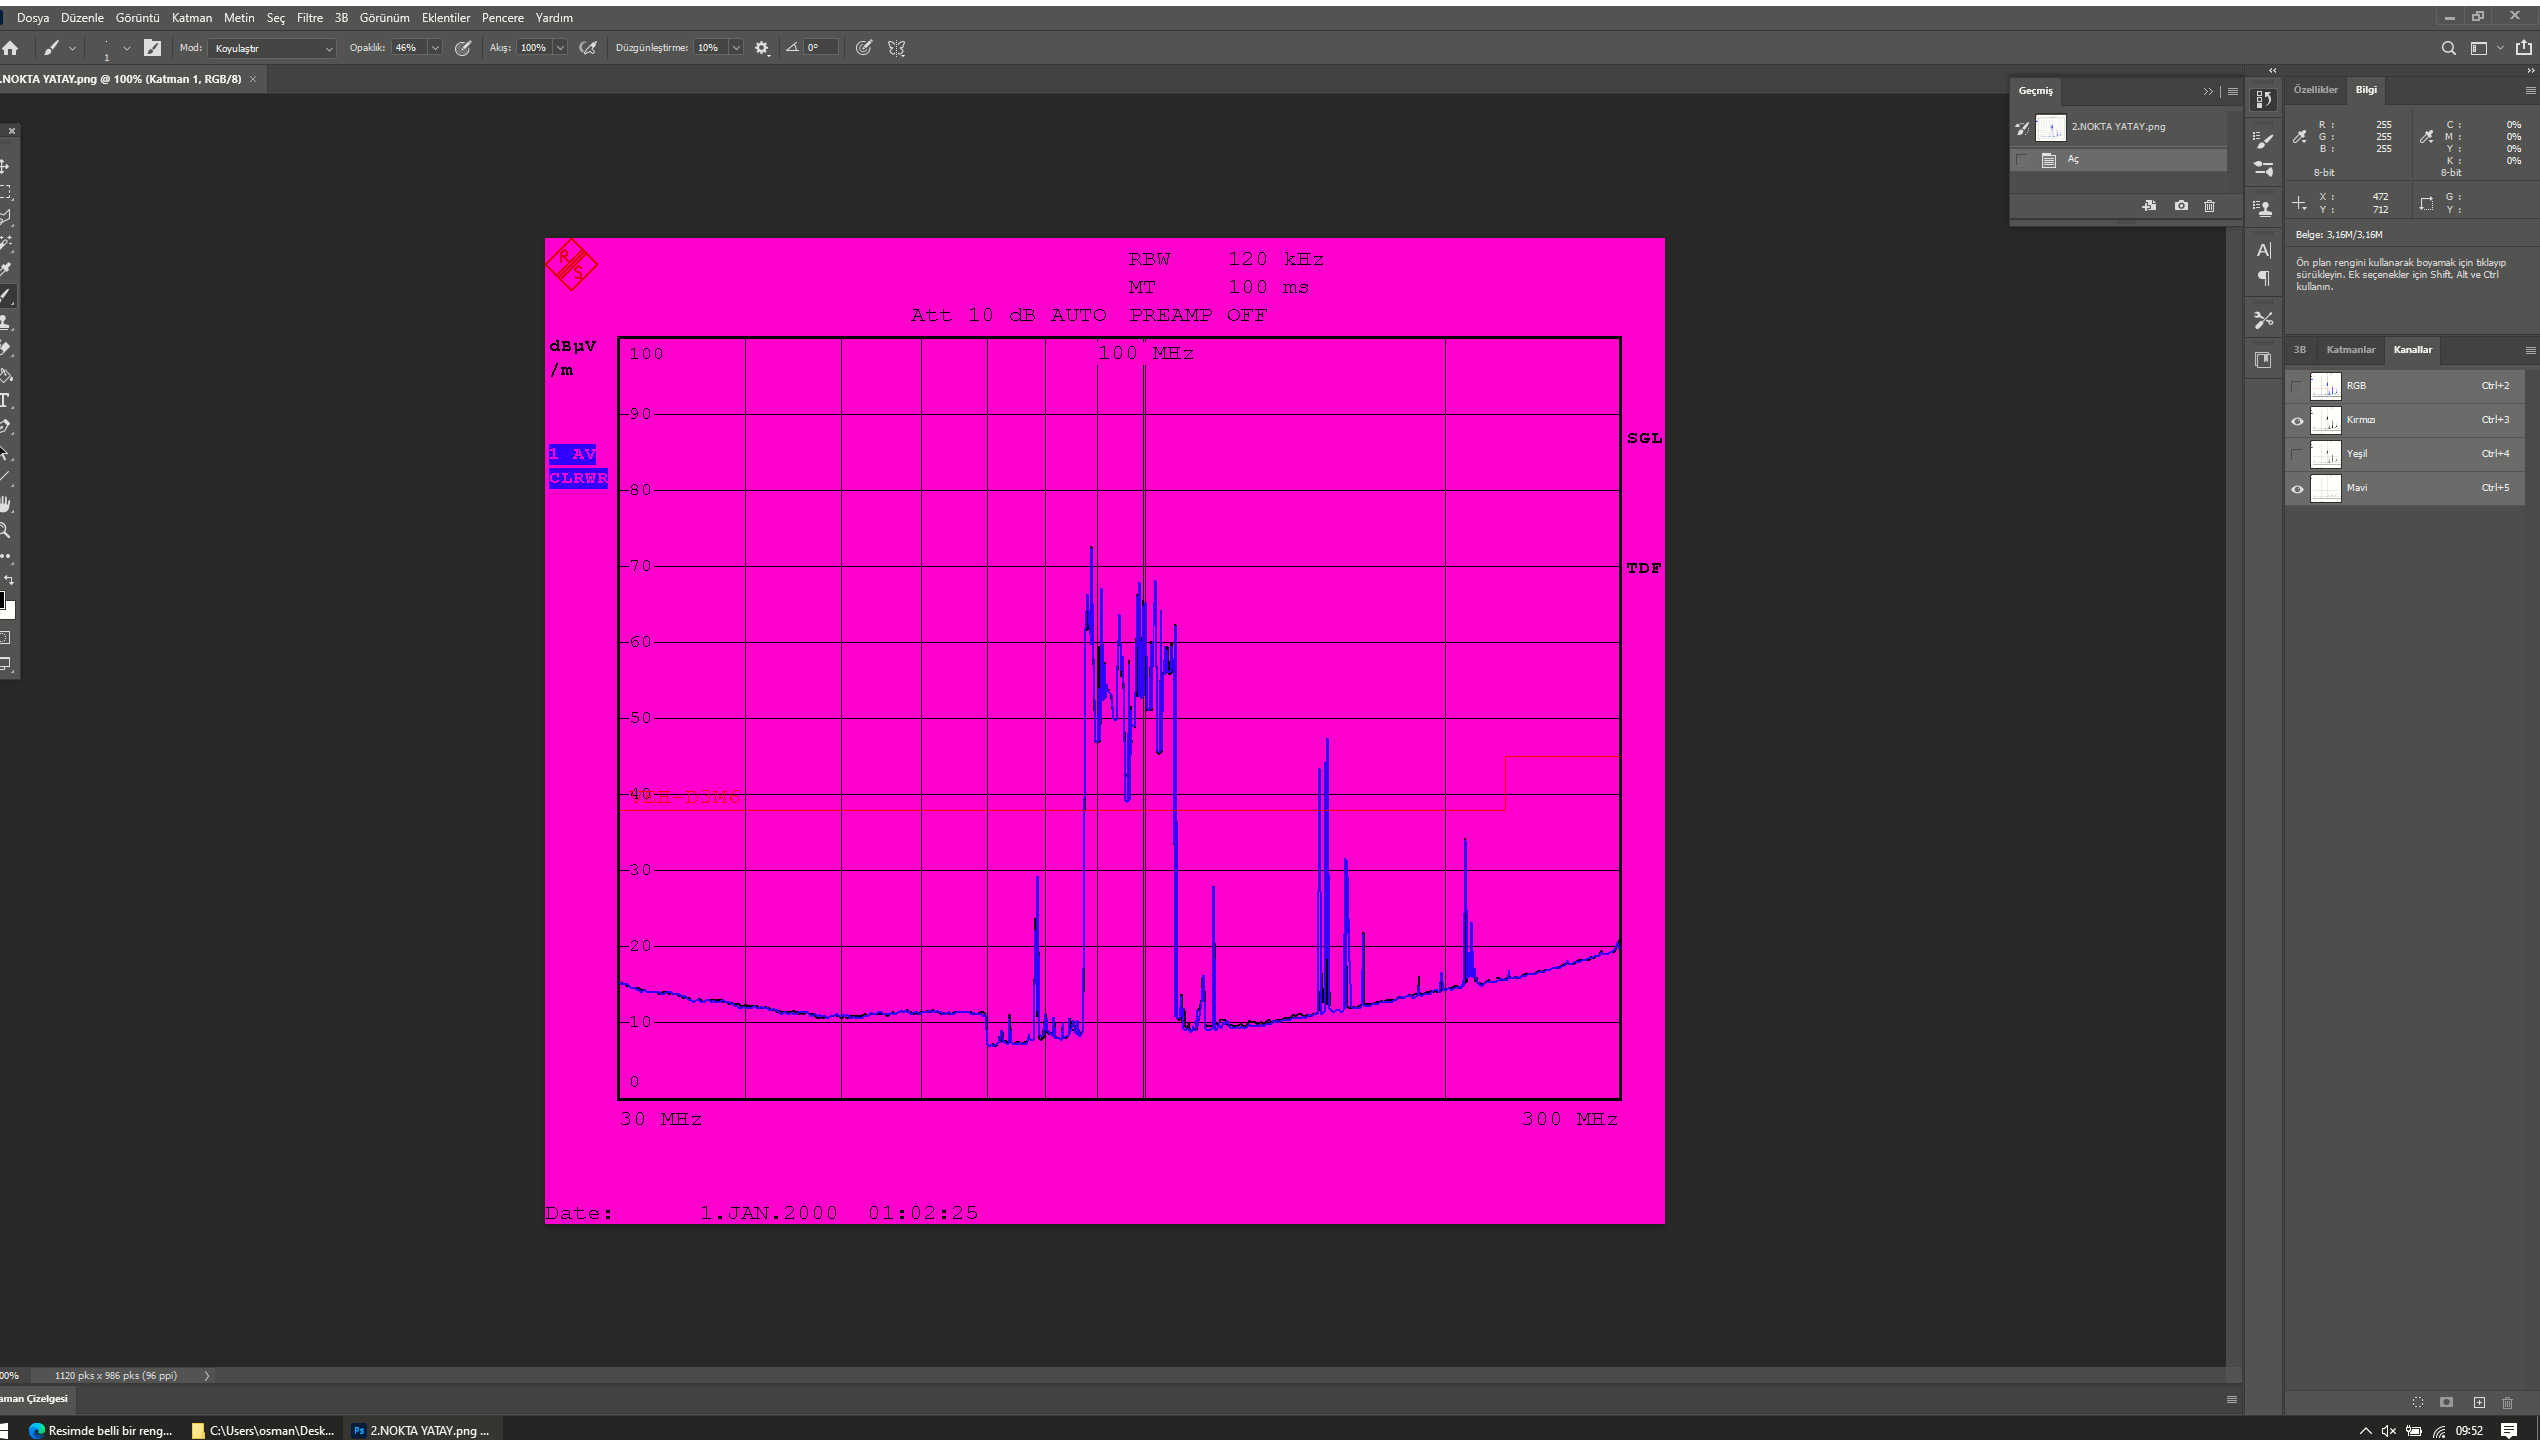
Task: Open the Home screen icon
Action: pos(11,48)
